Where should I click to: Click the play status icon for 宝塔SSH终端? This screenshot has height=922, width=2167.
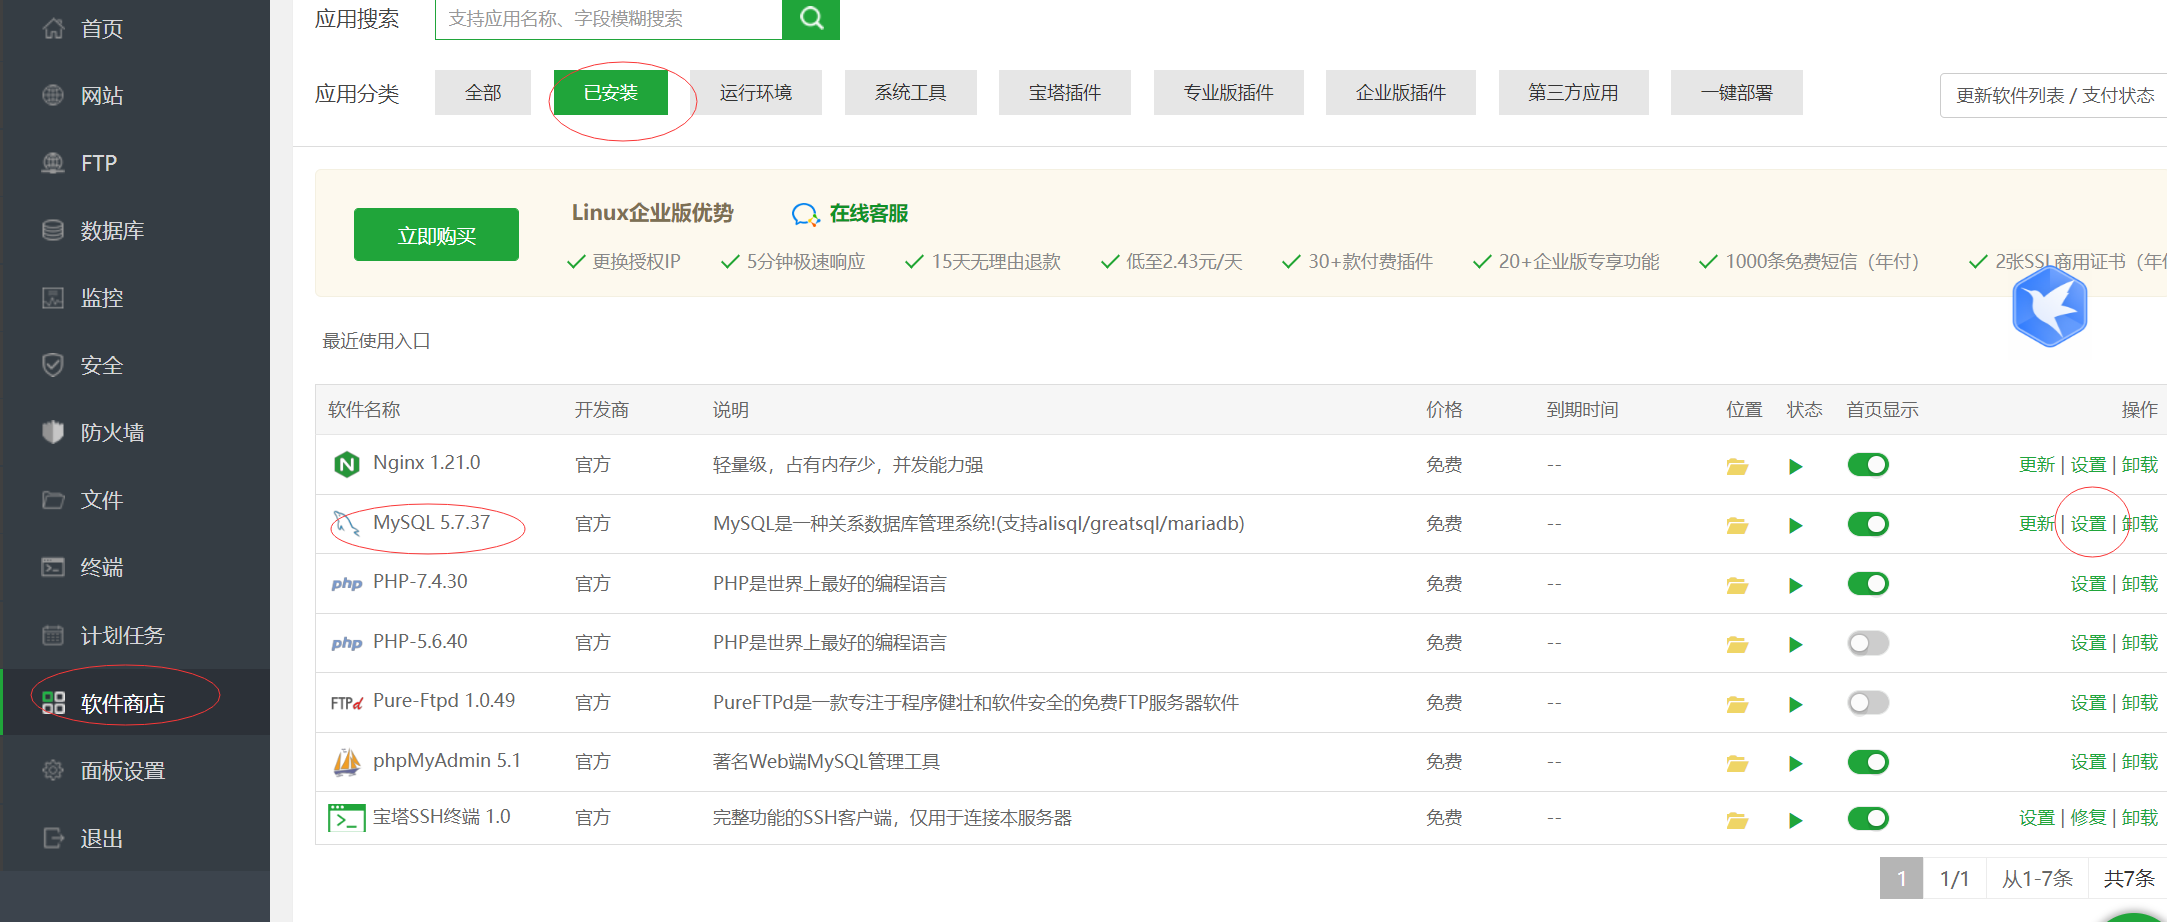pyautogui.click(x=1796, y=820)
